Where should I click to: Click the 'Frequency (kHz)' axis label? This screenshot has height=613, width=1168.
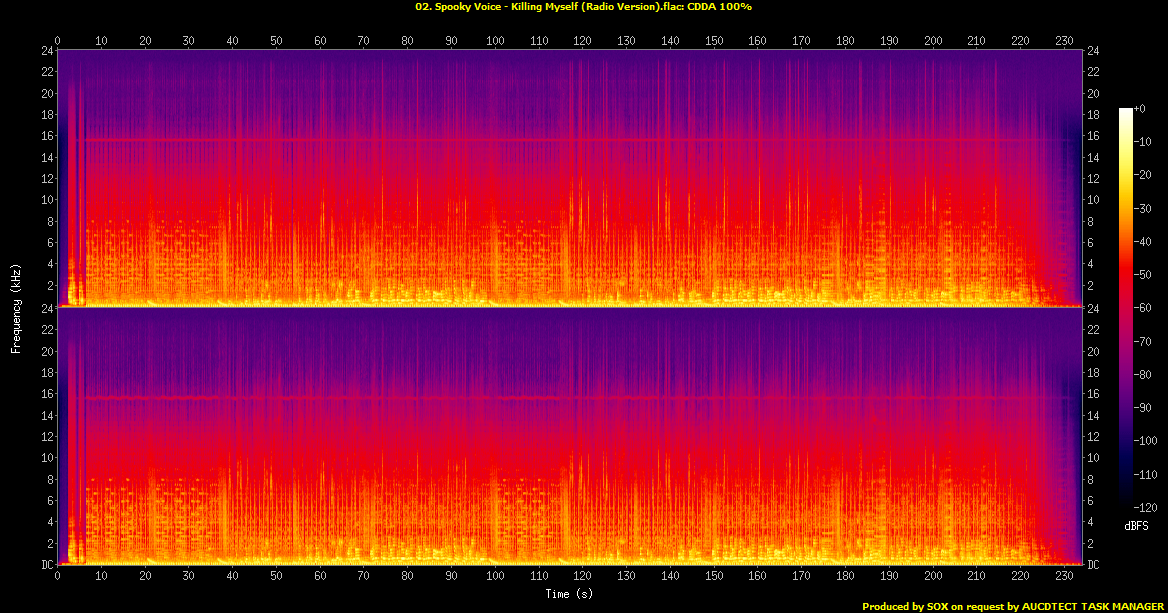(x=15, y=308)
